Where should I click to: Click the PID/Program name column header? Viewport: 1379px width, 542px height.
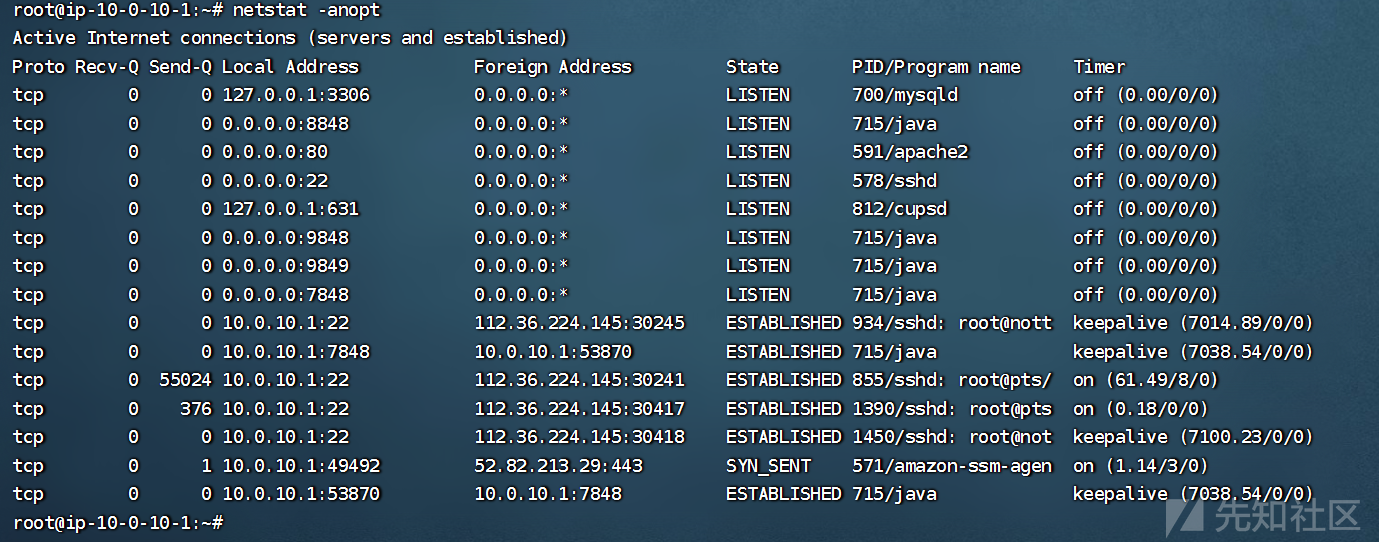pos(936,67)
